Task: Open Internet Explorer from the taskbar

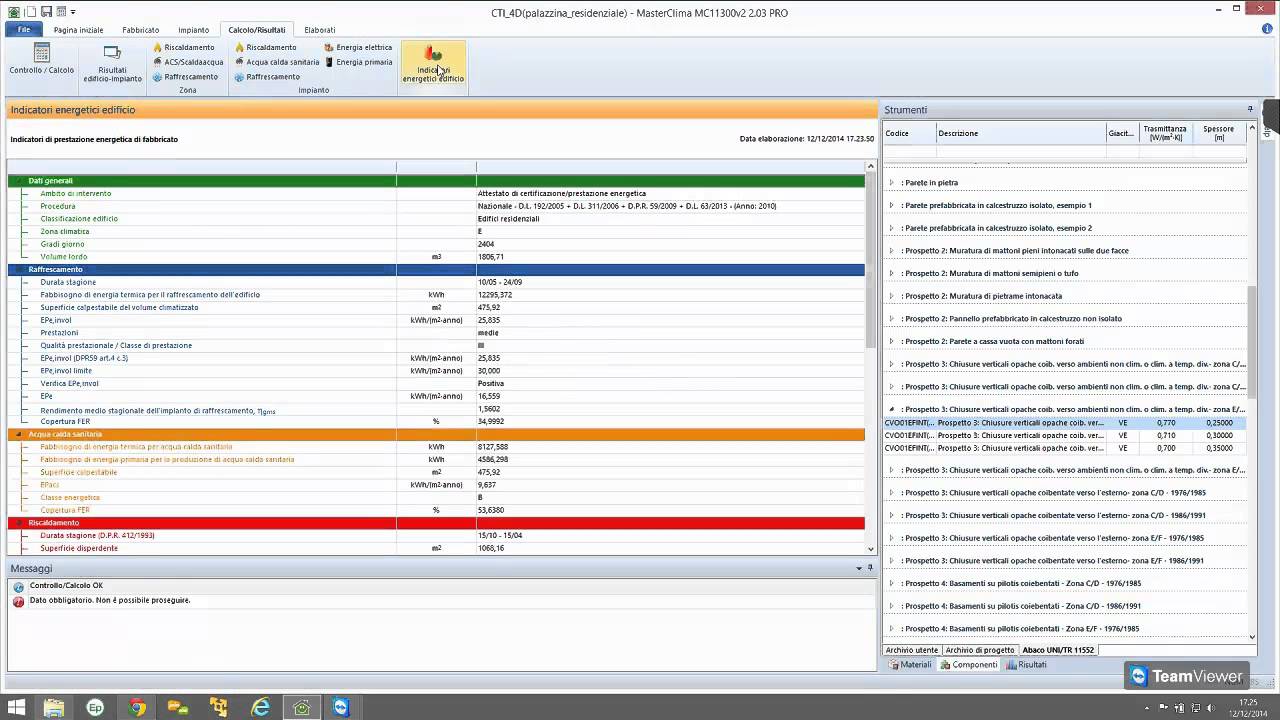Action: click(260, 707)
